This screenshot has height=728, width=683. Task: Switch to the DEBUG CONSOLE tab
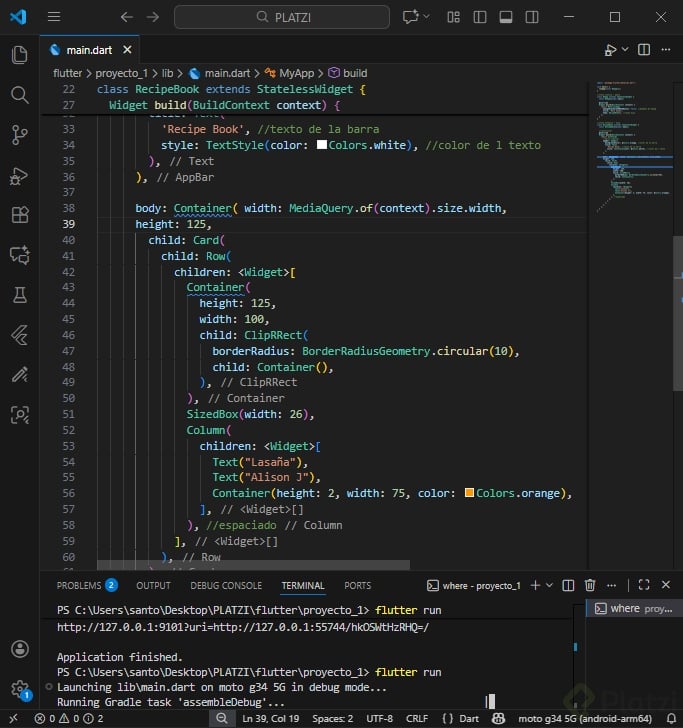(226, 585)
